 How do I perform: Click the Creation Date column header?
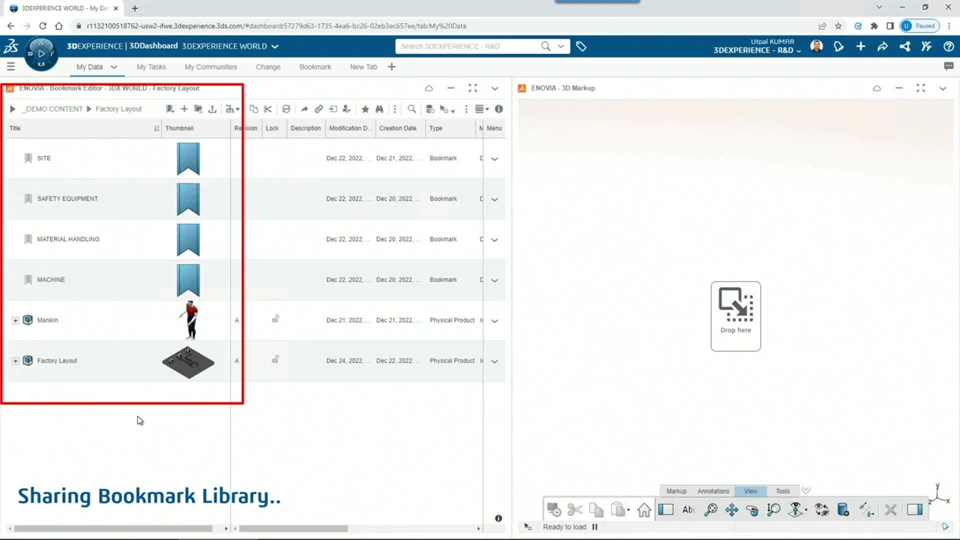(398, 129)
